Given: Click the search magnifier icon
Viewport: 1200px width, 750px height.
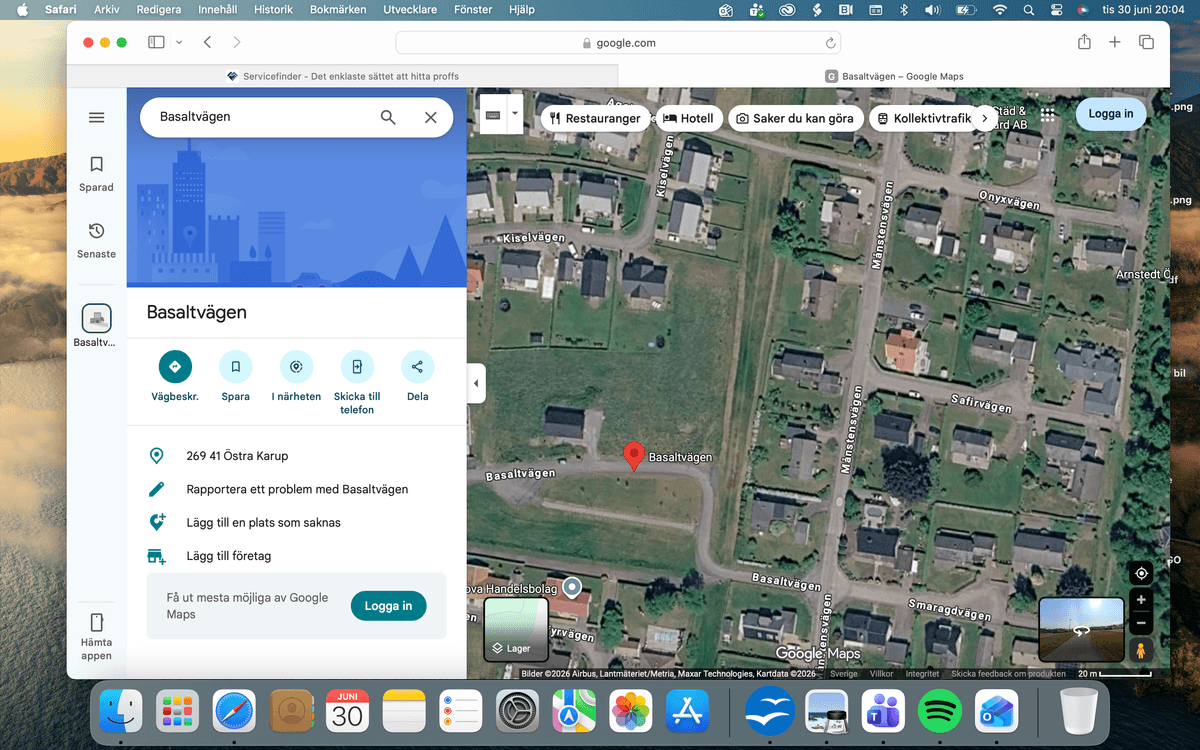Looking at the screenshot, I should tap(388, 117).
